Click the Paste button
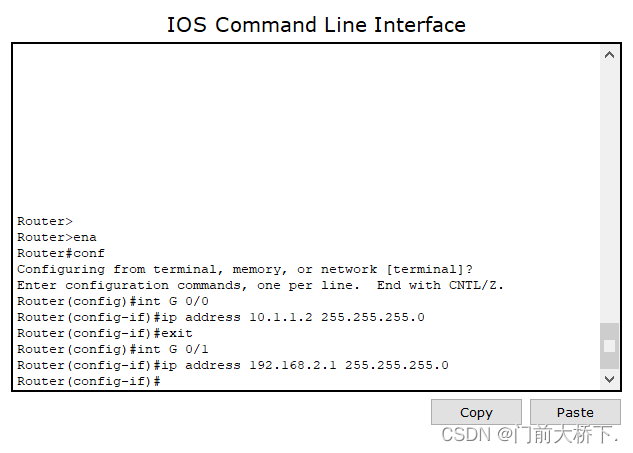The width and height of the screenshot is (633, 453). coord(575,412)
